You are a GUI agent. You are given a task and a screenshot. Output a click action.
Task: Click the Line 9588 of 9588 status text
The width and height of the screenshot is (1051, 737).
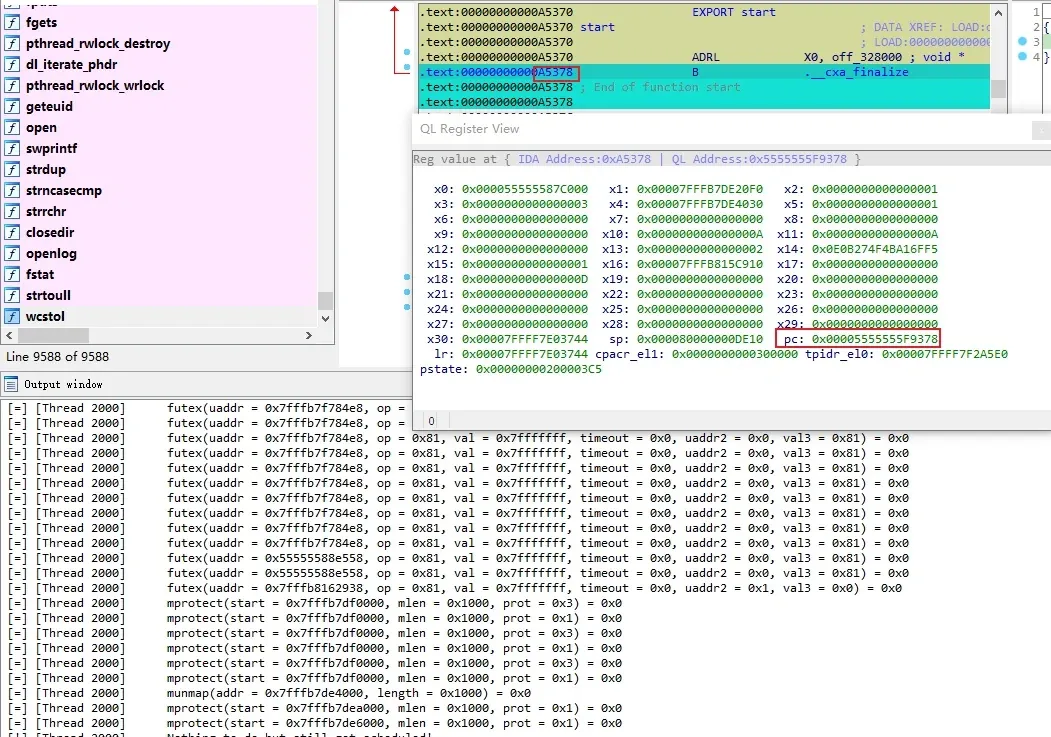(x=58, y=356)
